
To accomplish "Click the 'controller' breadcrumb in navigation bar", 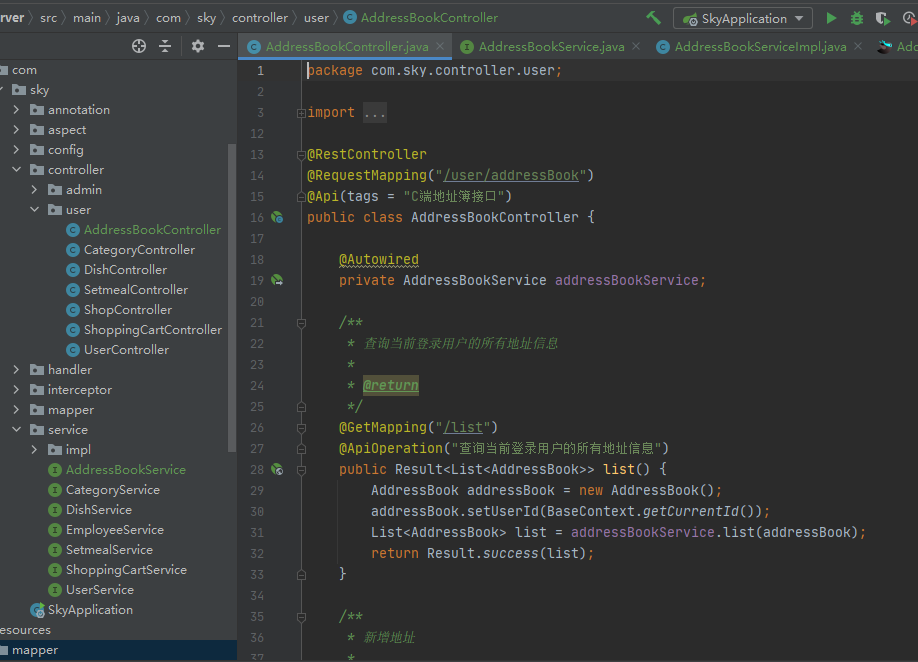I will coord(259,18).
